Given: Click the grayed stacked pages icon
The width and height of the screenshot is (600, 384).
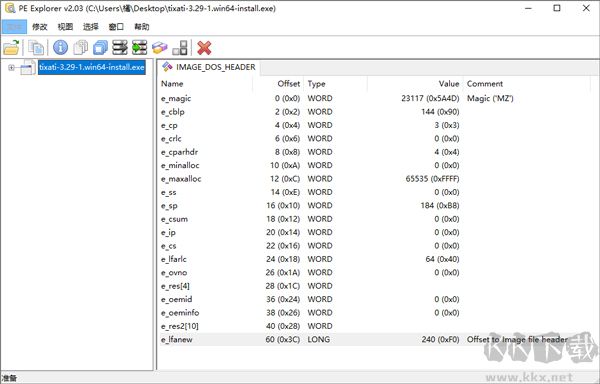Looking at the screenshot, I should click(x=80, y=47).
